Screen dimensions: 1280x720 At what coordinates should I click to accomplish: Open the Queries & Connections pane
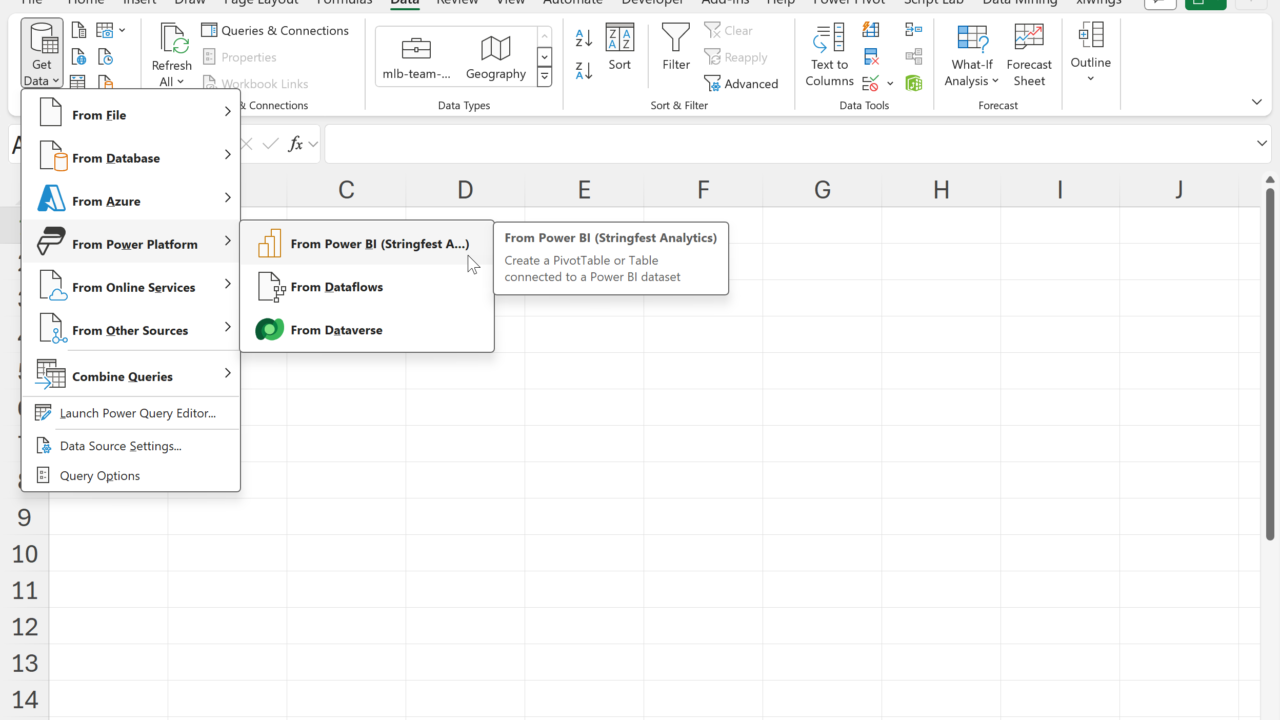[x=275, y=30]
